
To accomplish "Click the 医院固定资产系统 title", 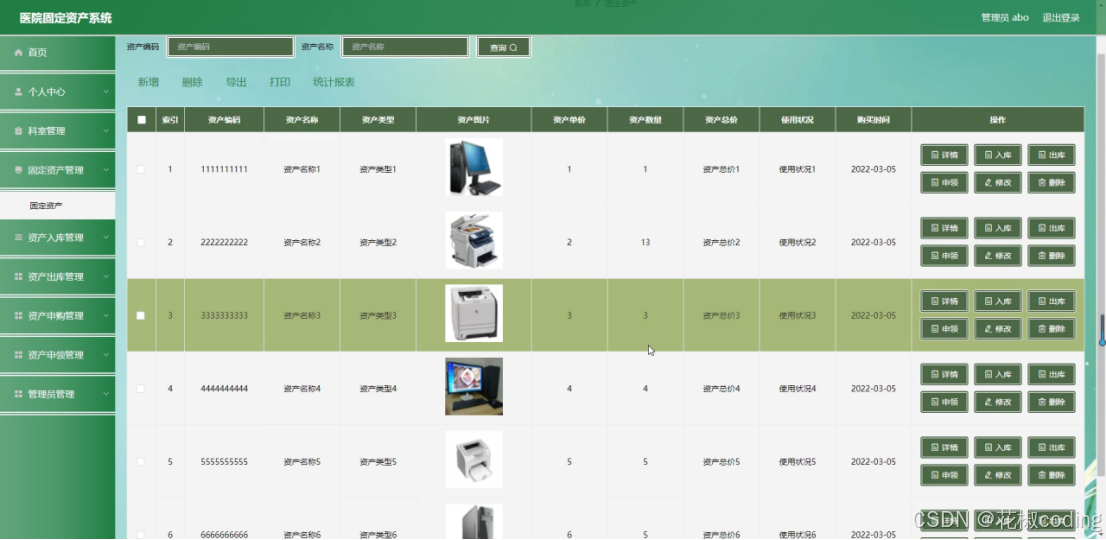I will (x=66, y=18).
